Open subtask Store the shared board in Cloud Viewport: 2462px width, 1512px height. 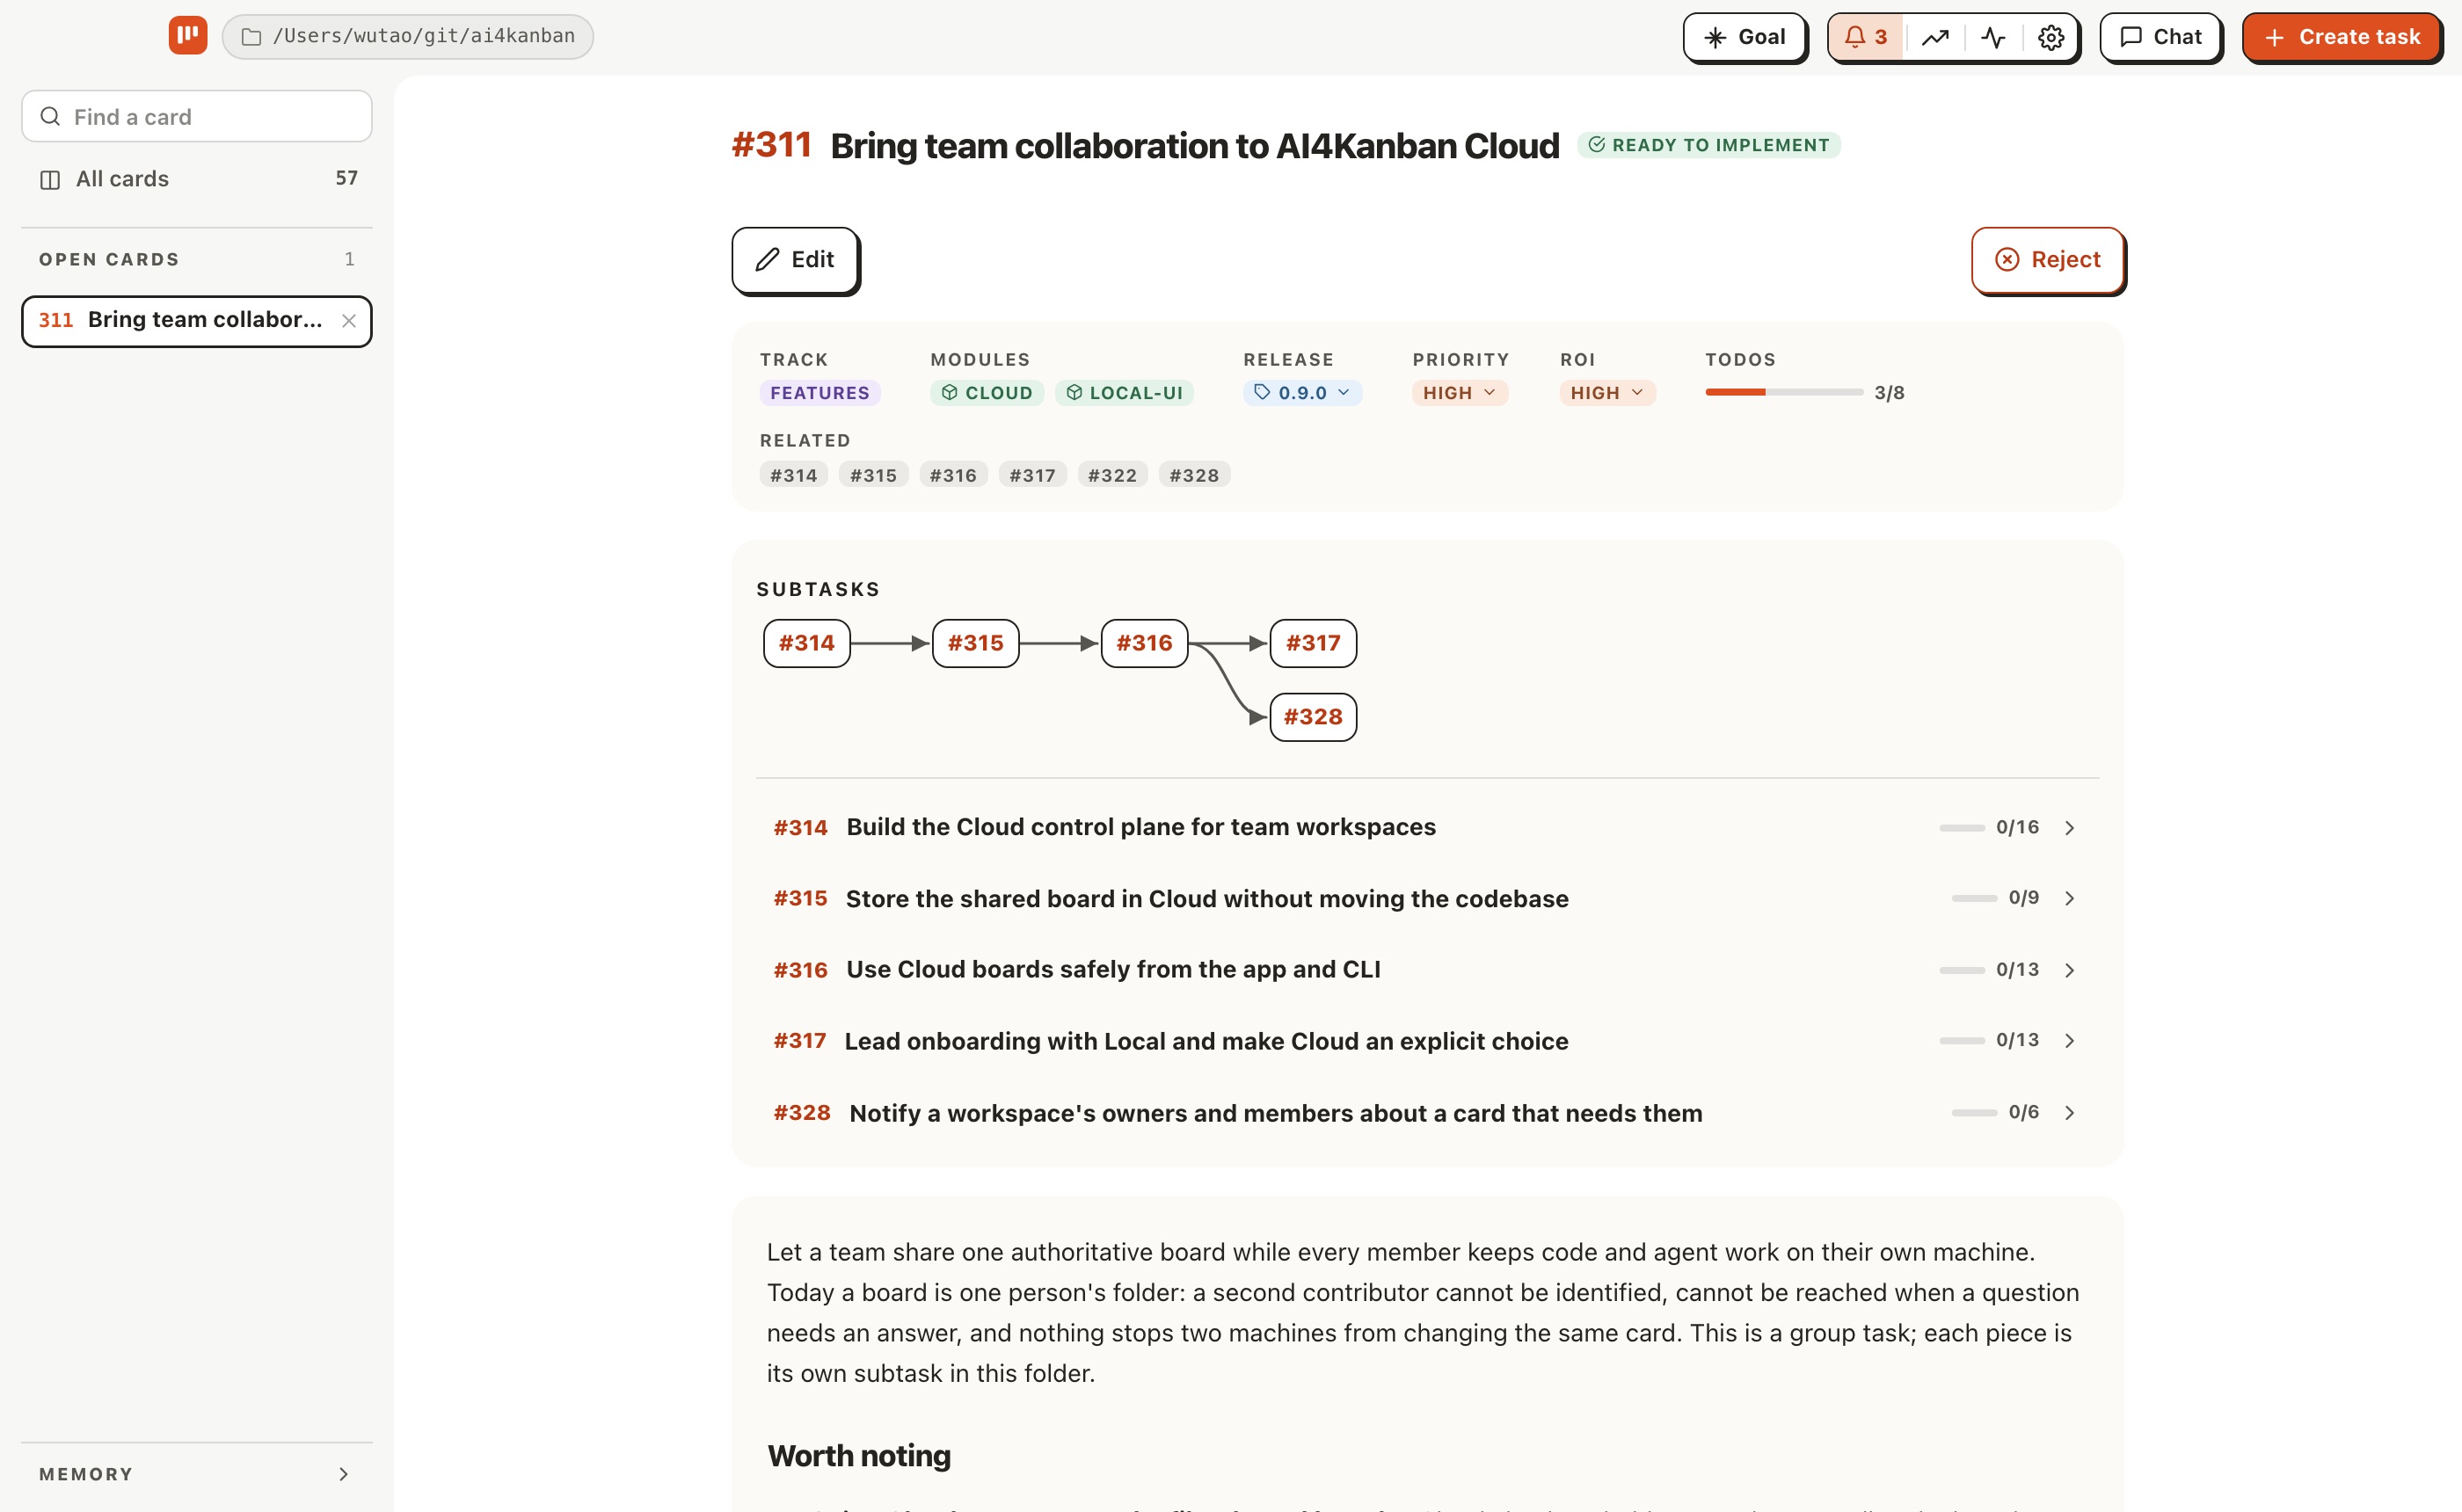click(1427, 898)
